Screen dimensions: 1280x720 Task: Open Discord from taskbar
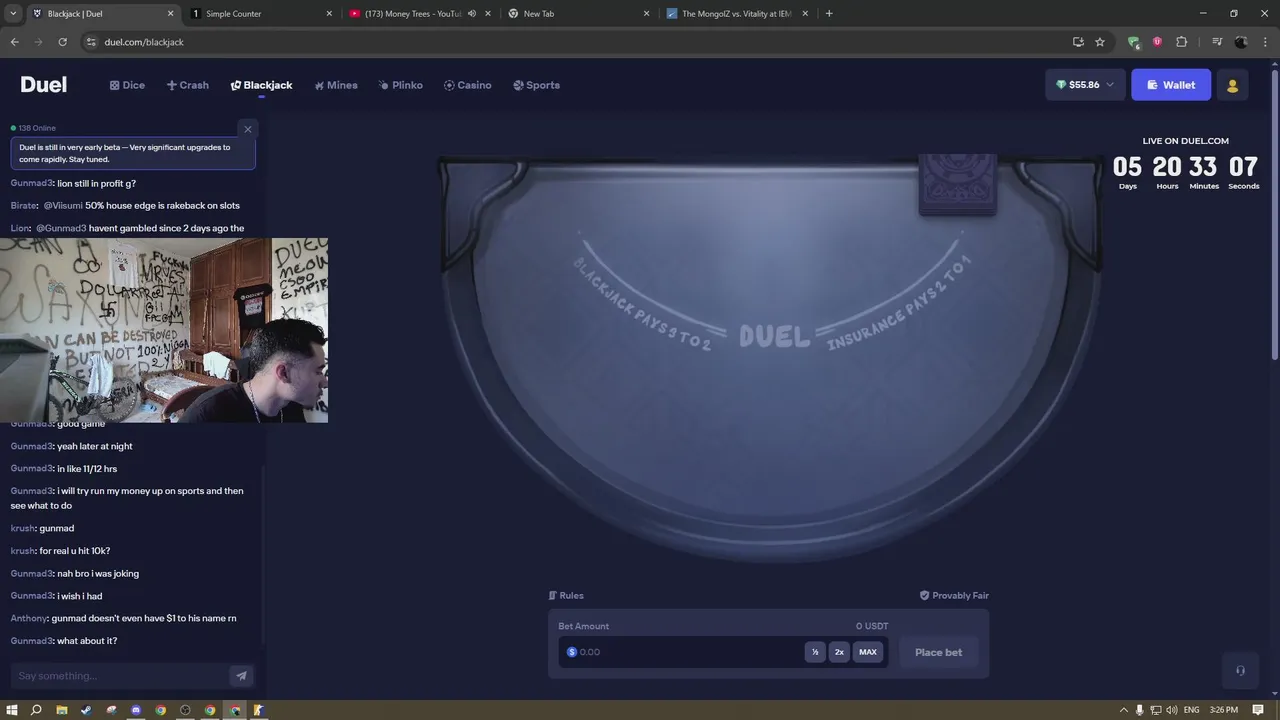[x=136, y=710]
